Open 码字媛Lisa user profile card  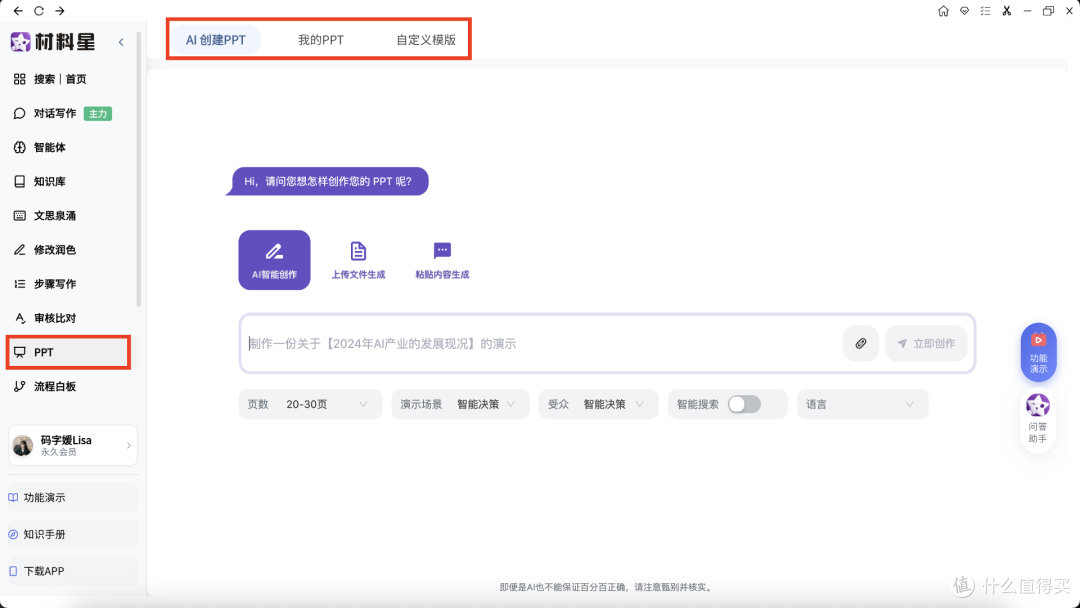coord(73,445)
